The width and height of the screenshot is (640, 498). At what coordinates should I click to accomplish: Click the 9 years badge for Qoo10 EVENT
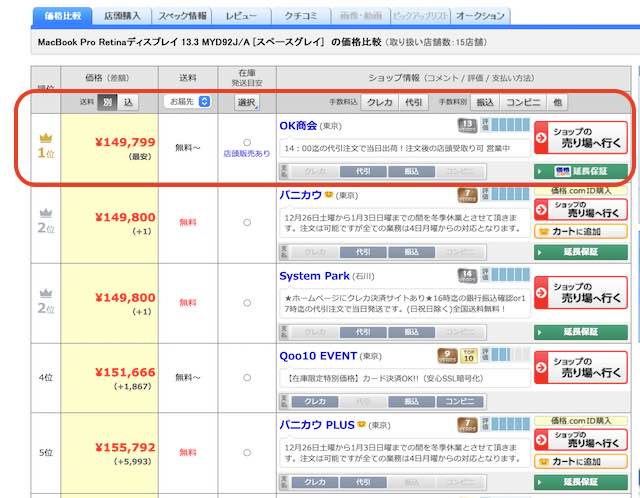click(447, 356)
